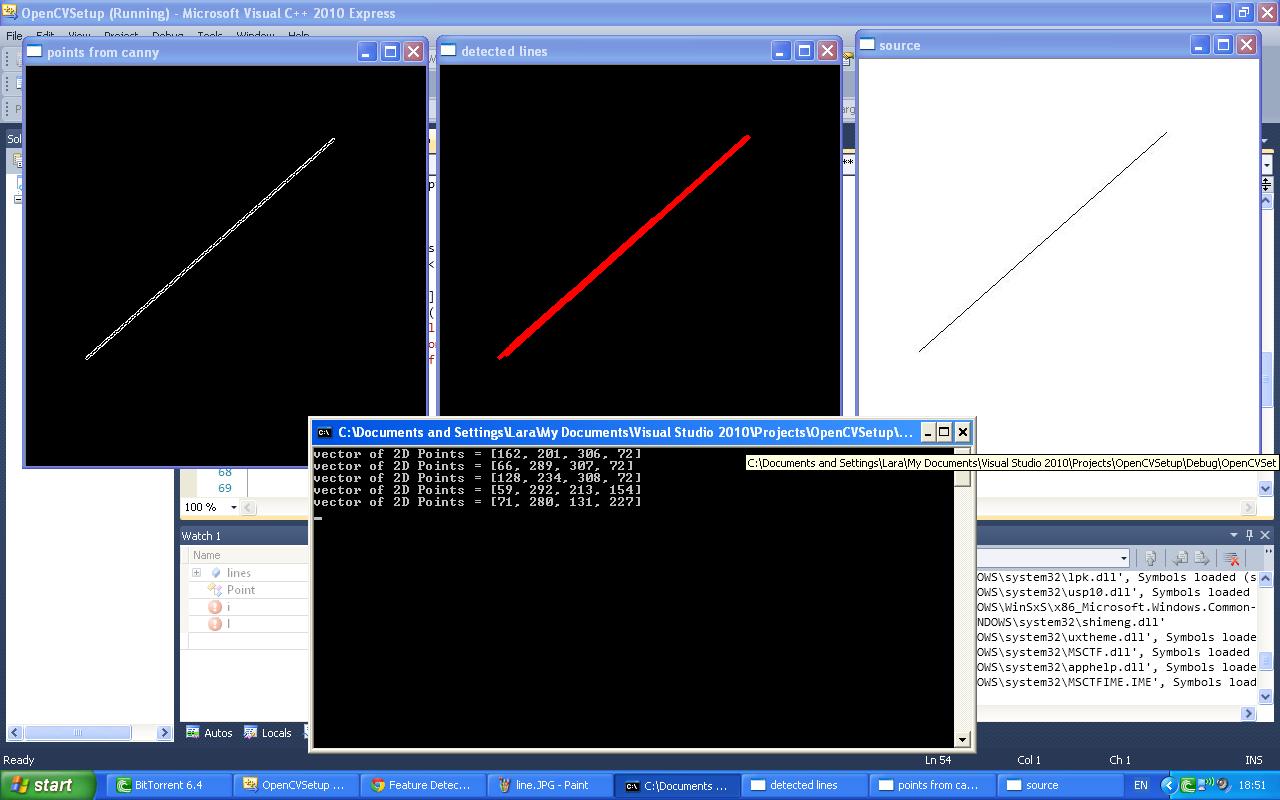Toggle auto hide pin on output panel
Viewport: 1280px width, 800px height.
[1249, 535]
